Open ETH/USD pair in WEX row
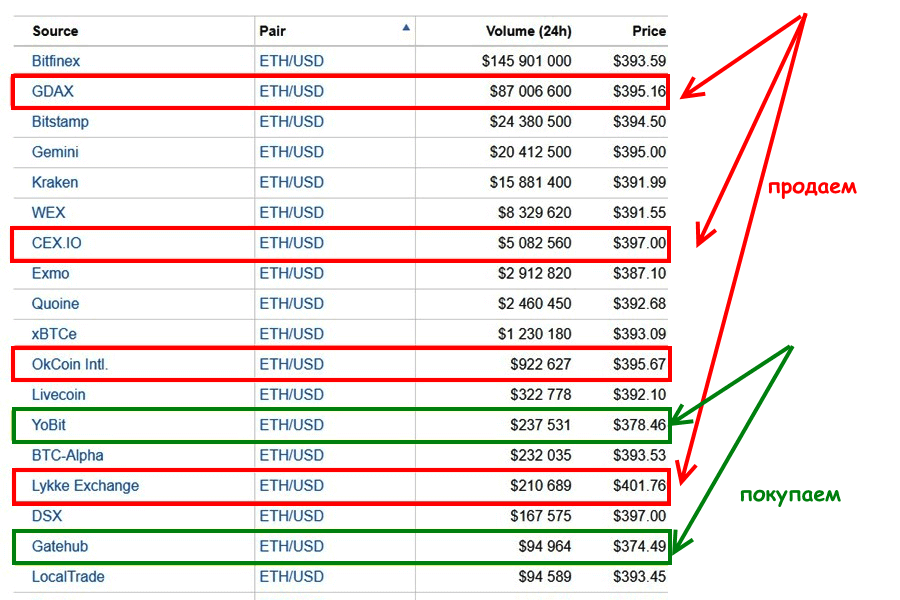The image size is (900, 600). pos(291,212)
